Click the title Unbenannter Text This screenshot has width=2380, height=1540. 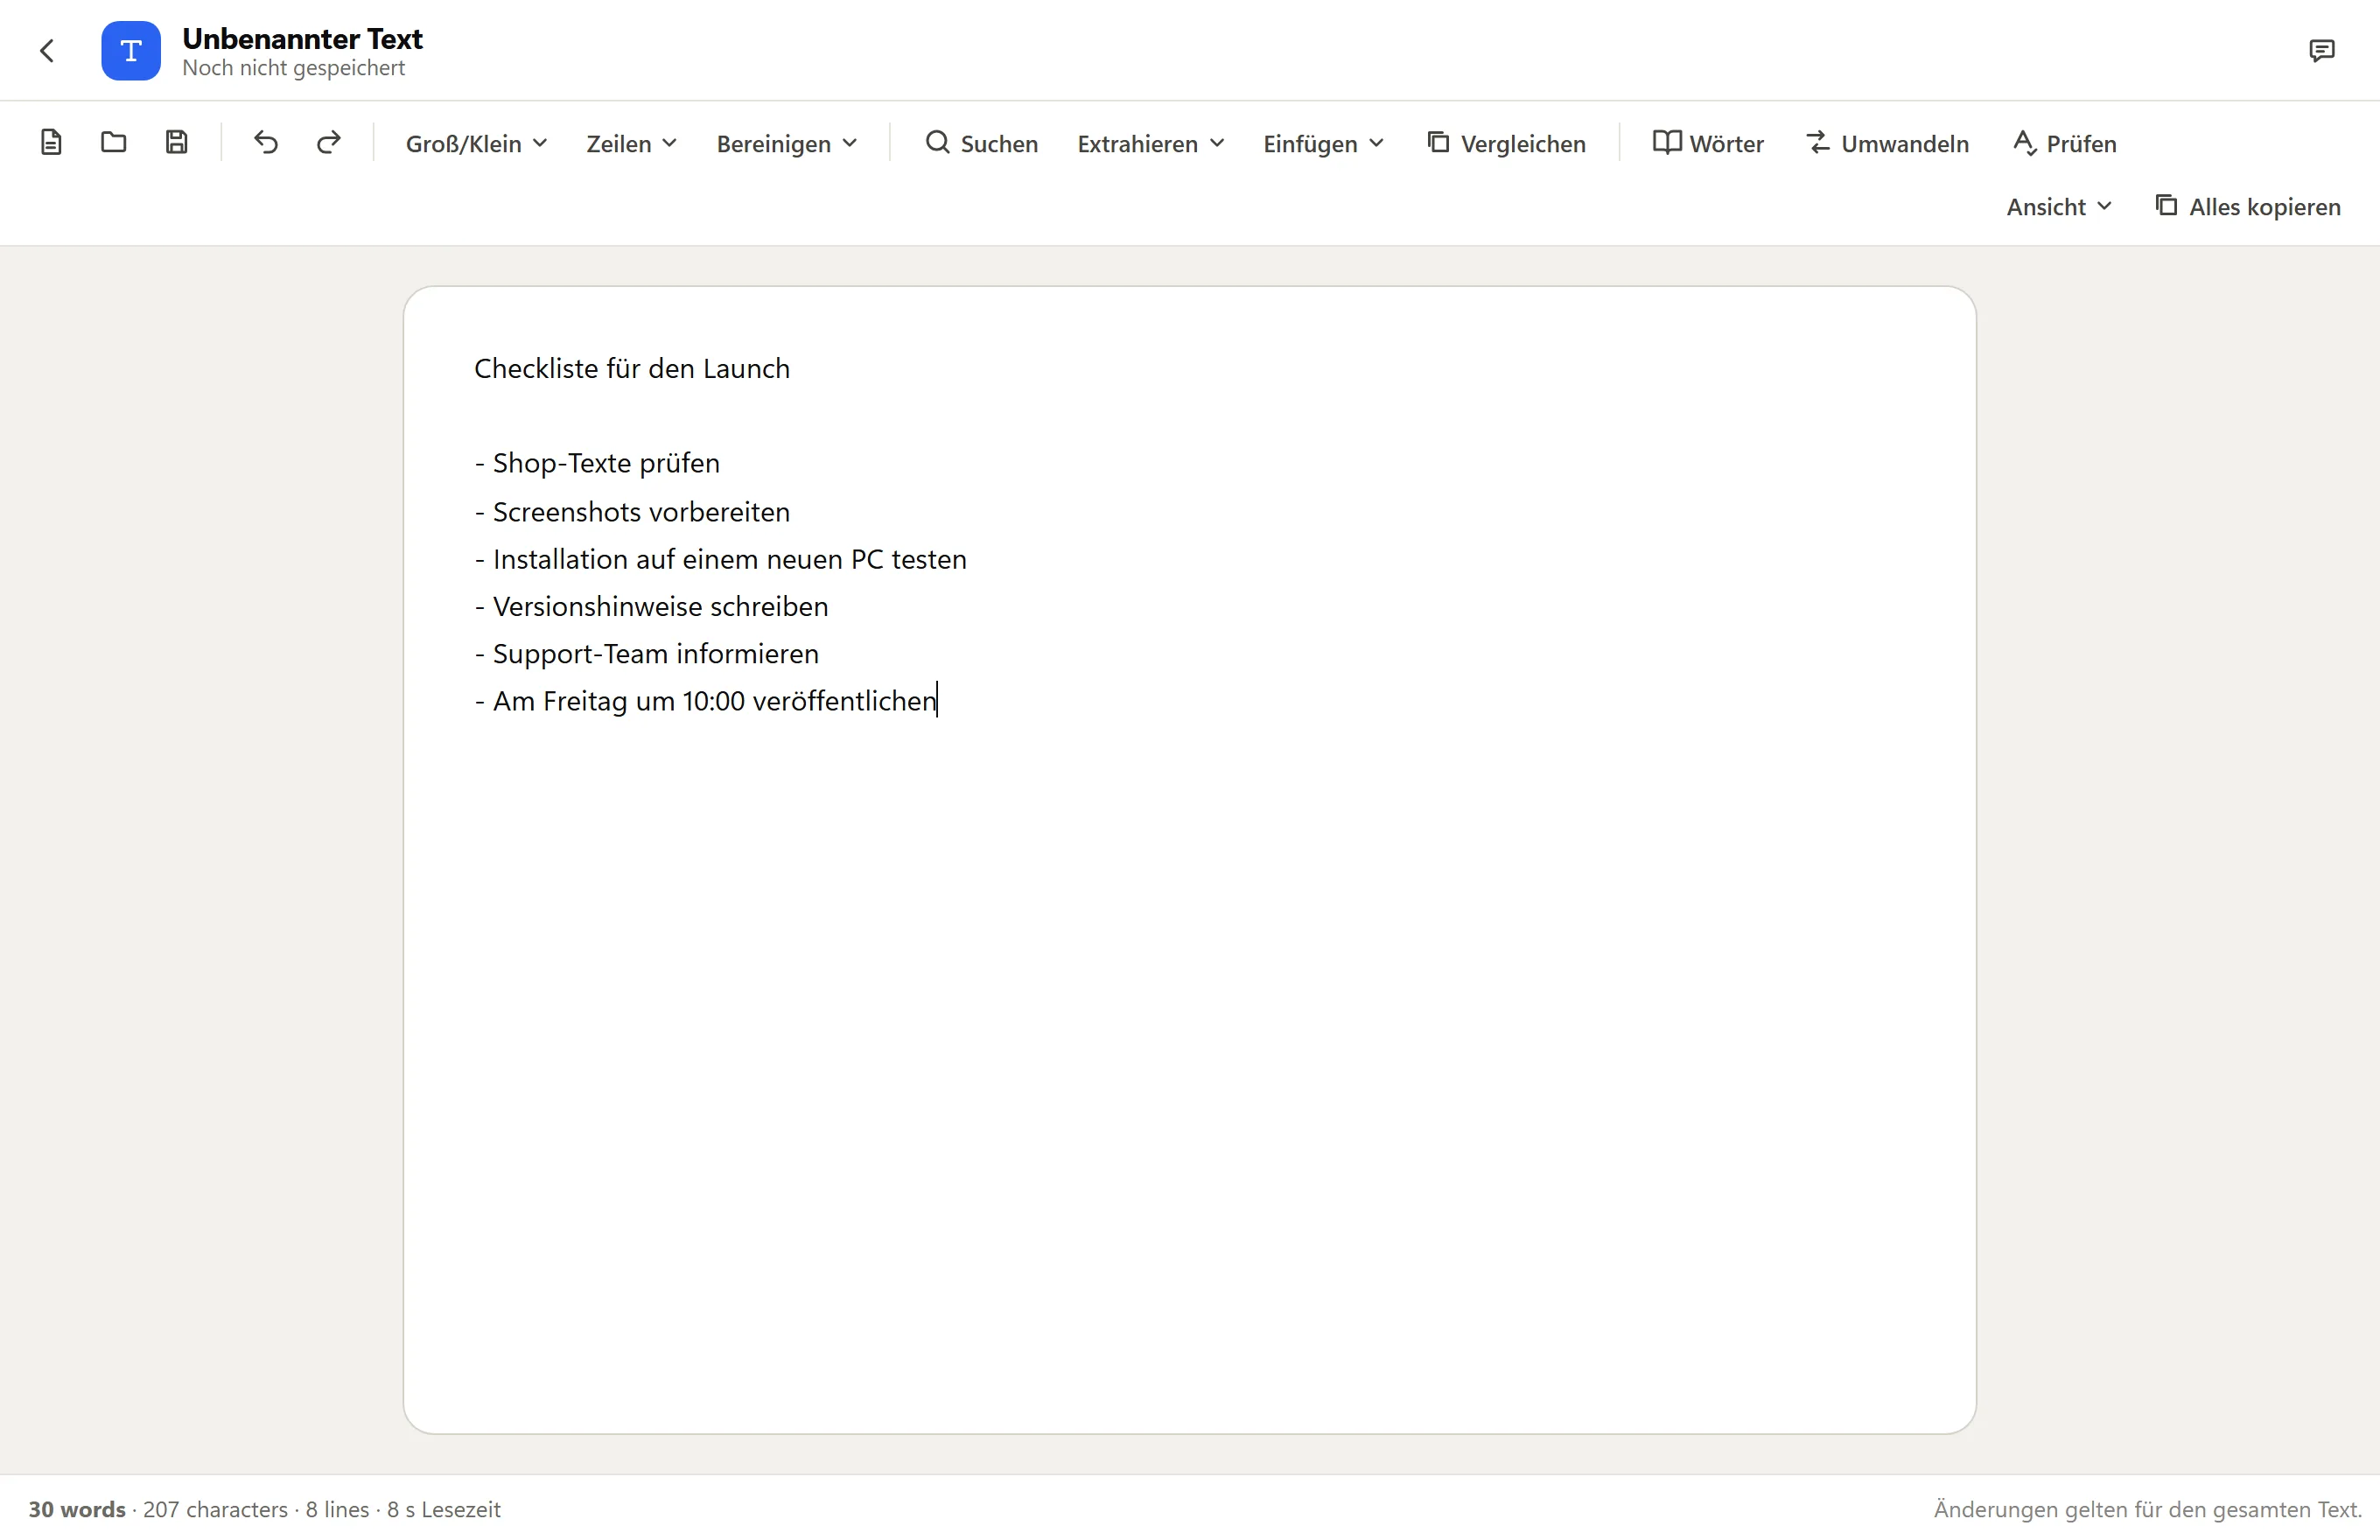[x=302, y=39]
